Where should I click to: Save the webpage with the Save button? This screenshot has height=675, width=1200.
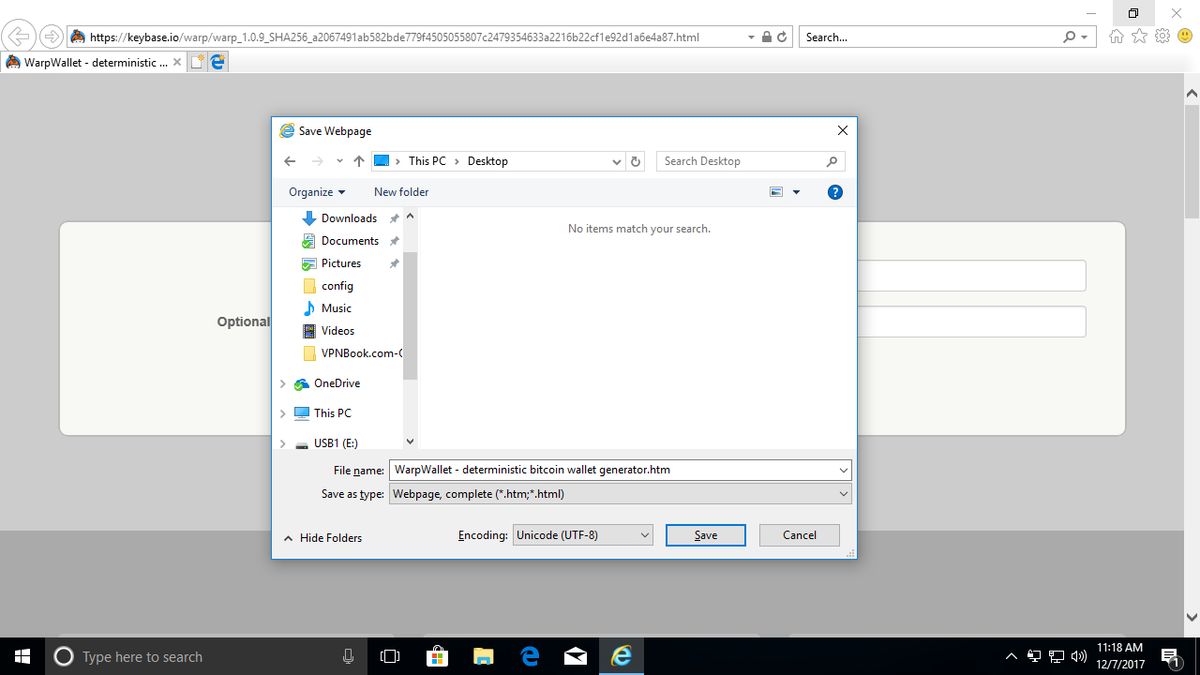coord(705,535)
